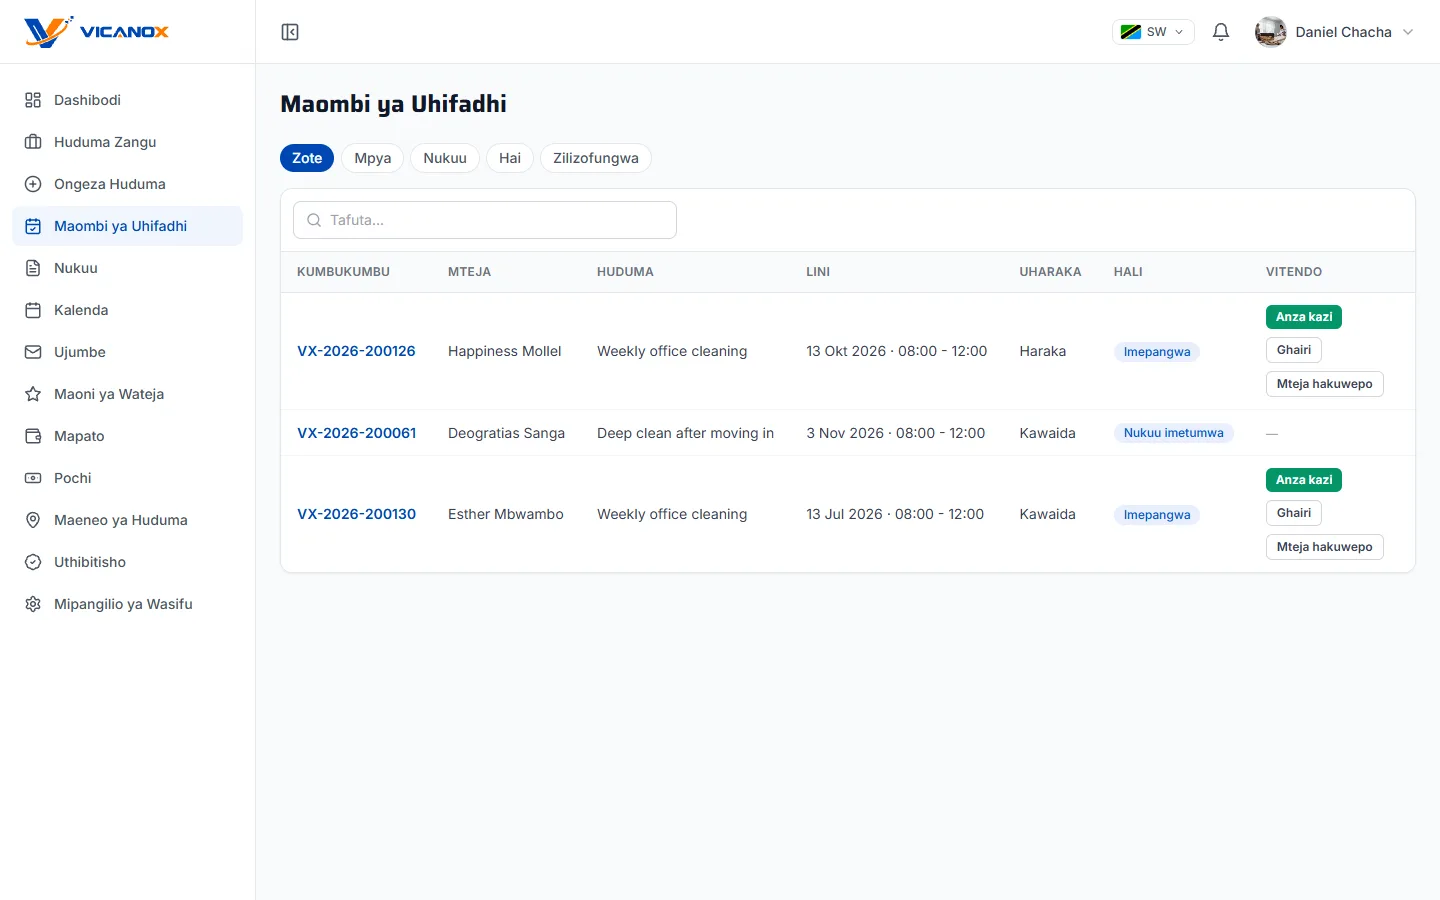Click the Nukuu imetumwa status badge

coord(1174,433)
